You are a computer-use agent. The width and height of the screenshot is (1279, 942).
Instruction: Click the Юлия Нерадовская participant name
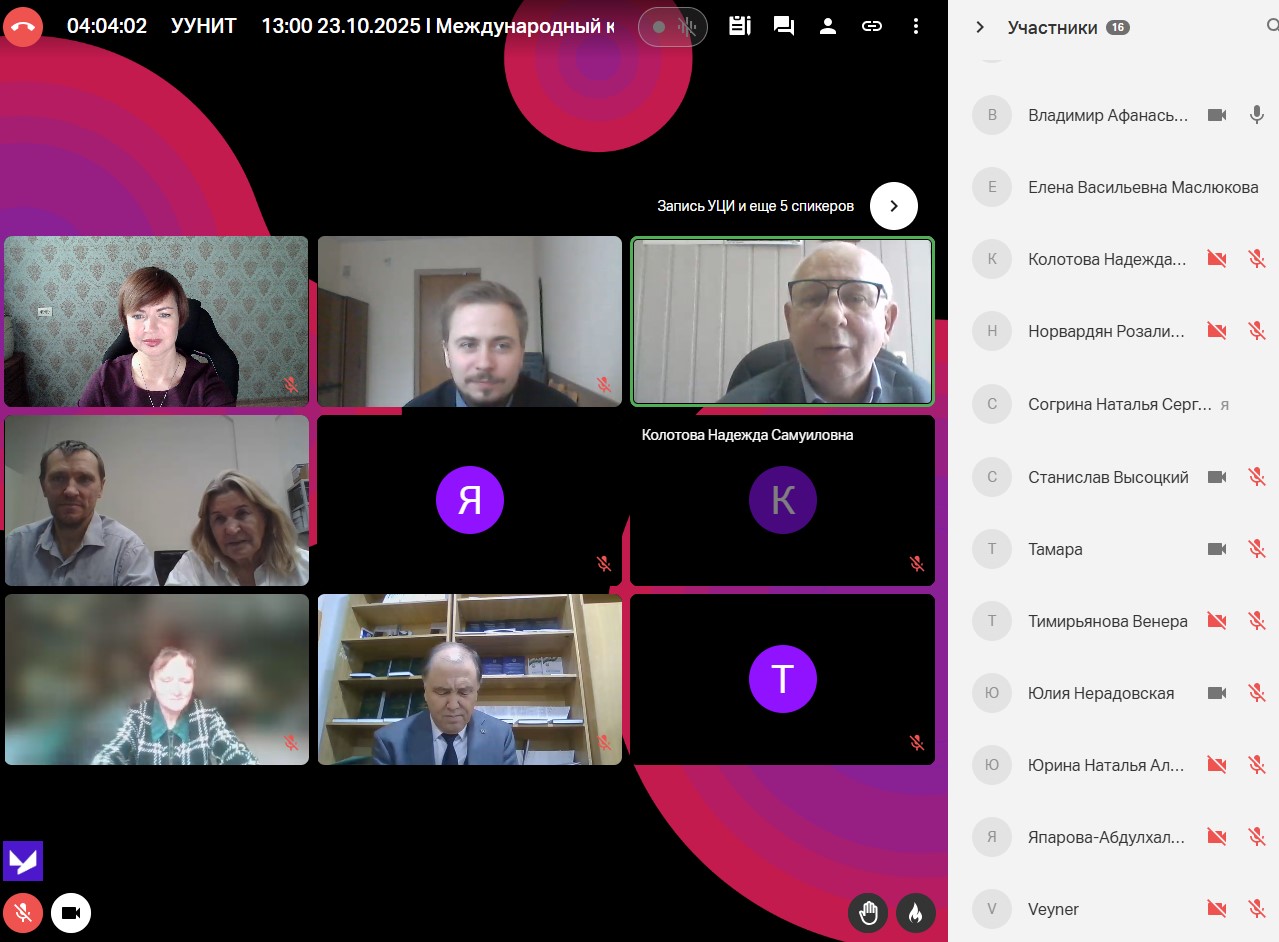1100,693
